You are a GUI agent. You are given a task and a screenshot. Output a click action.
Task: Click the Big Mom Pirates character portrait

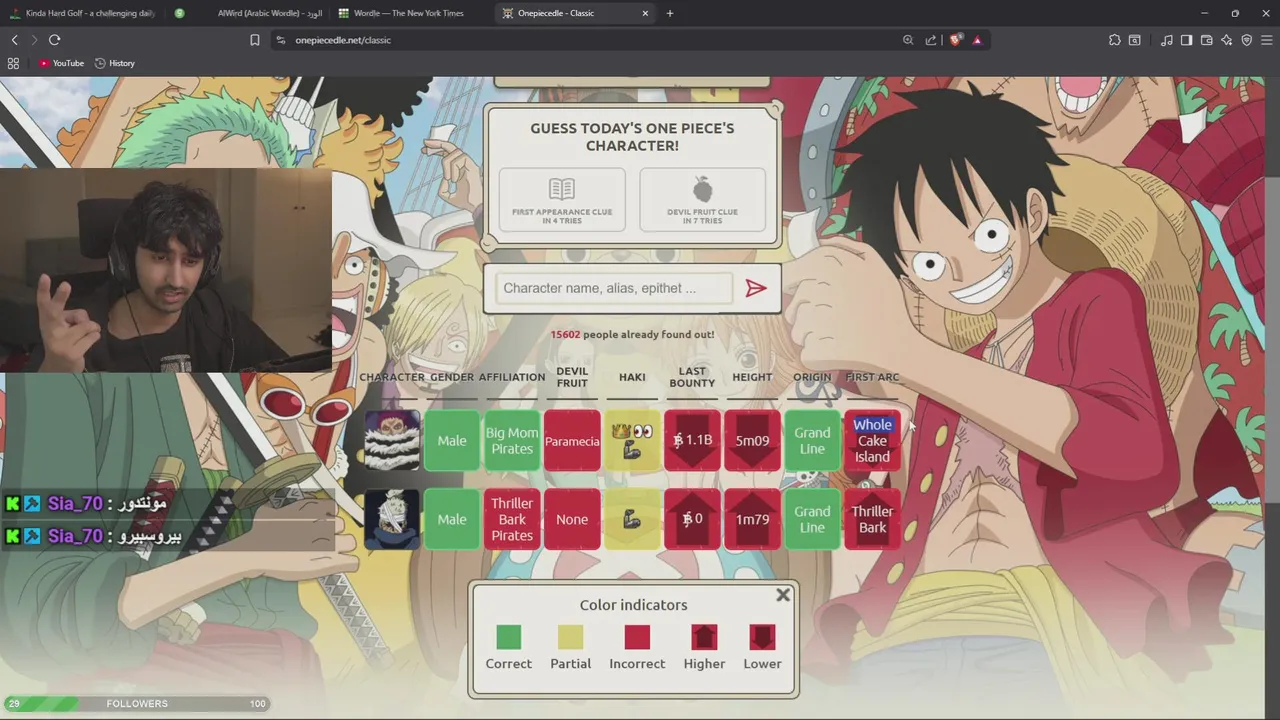tap(392, 441)
